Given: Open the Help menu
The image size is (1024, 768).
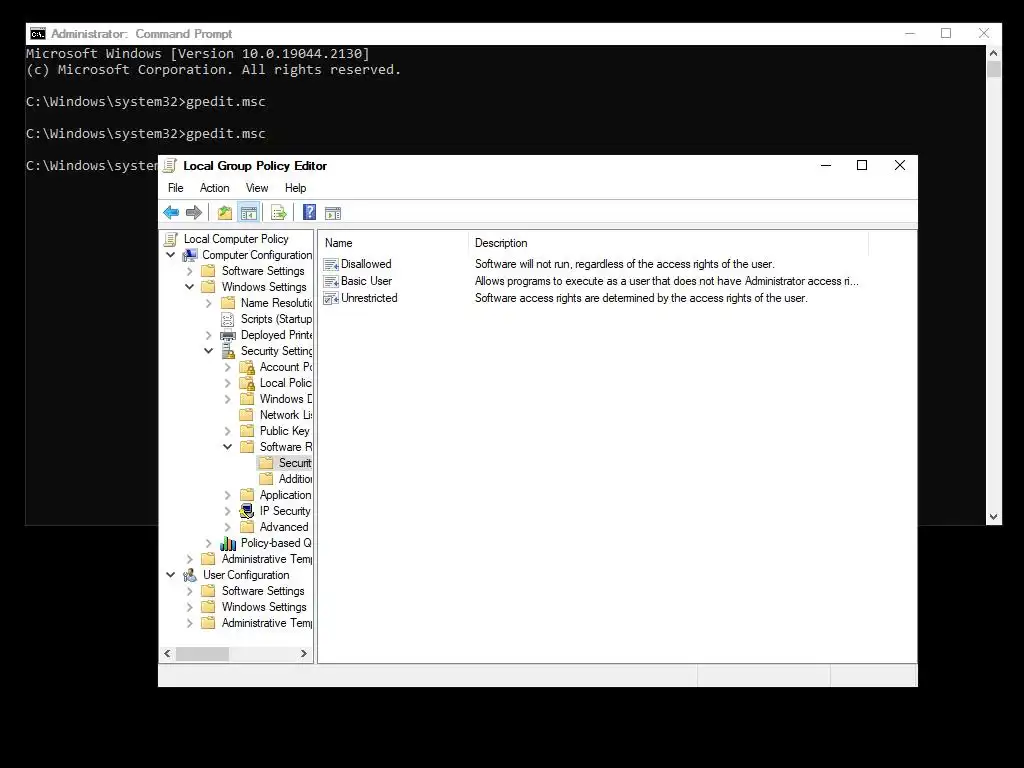Looking at the screenshot, I should [295, 188].
